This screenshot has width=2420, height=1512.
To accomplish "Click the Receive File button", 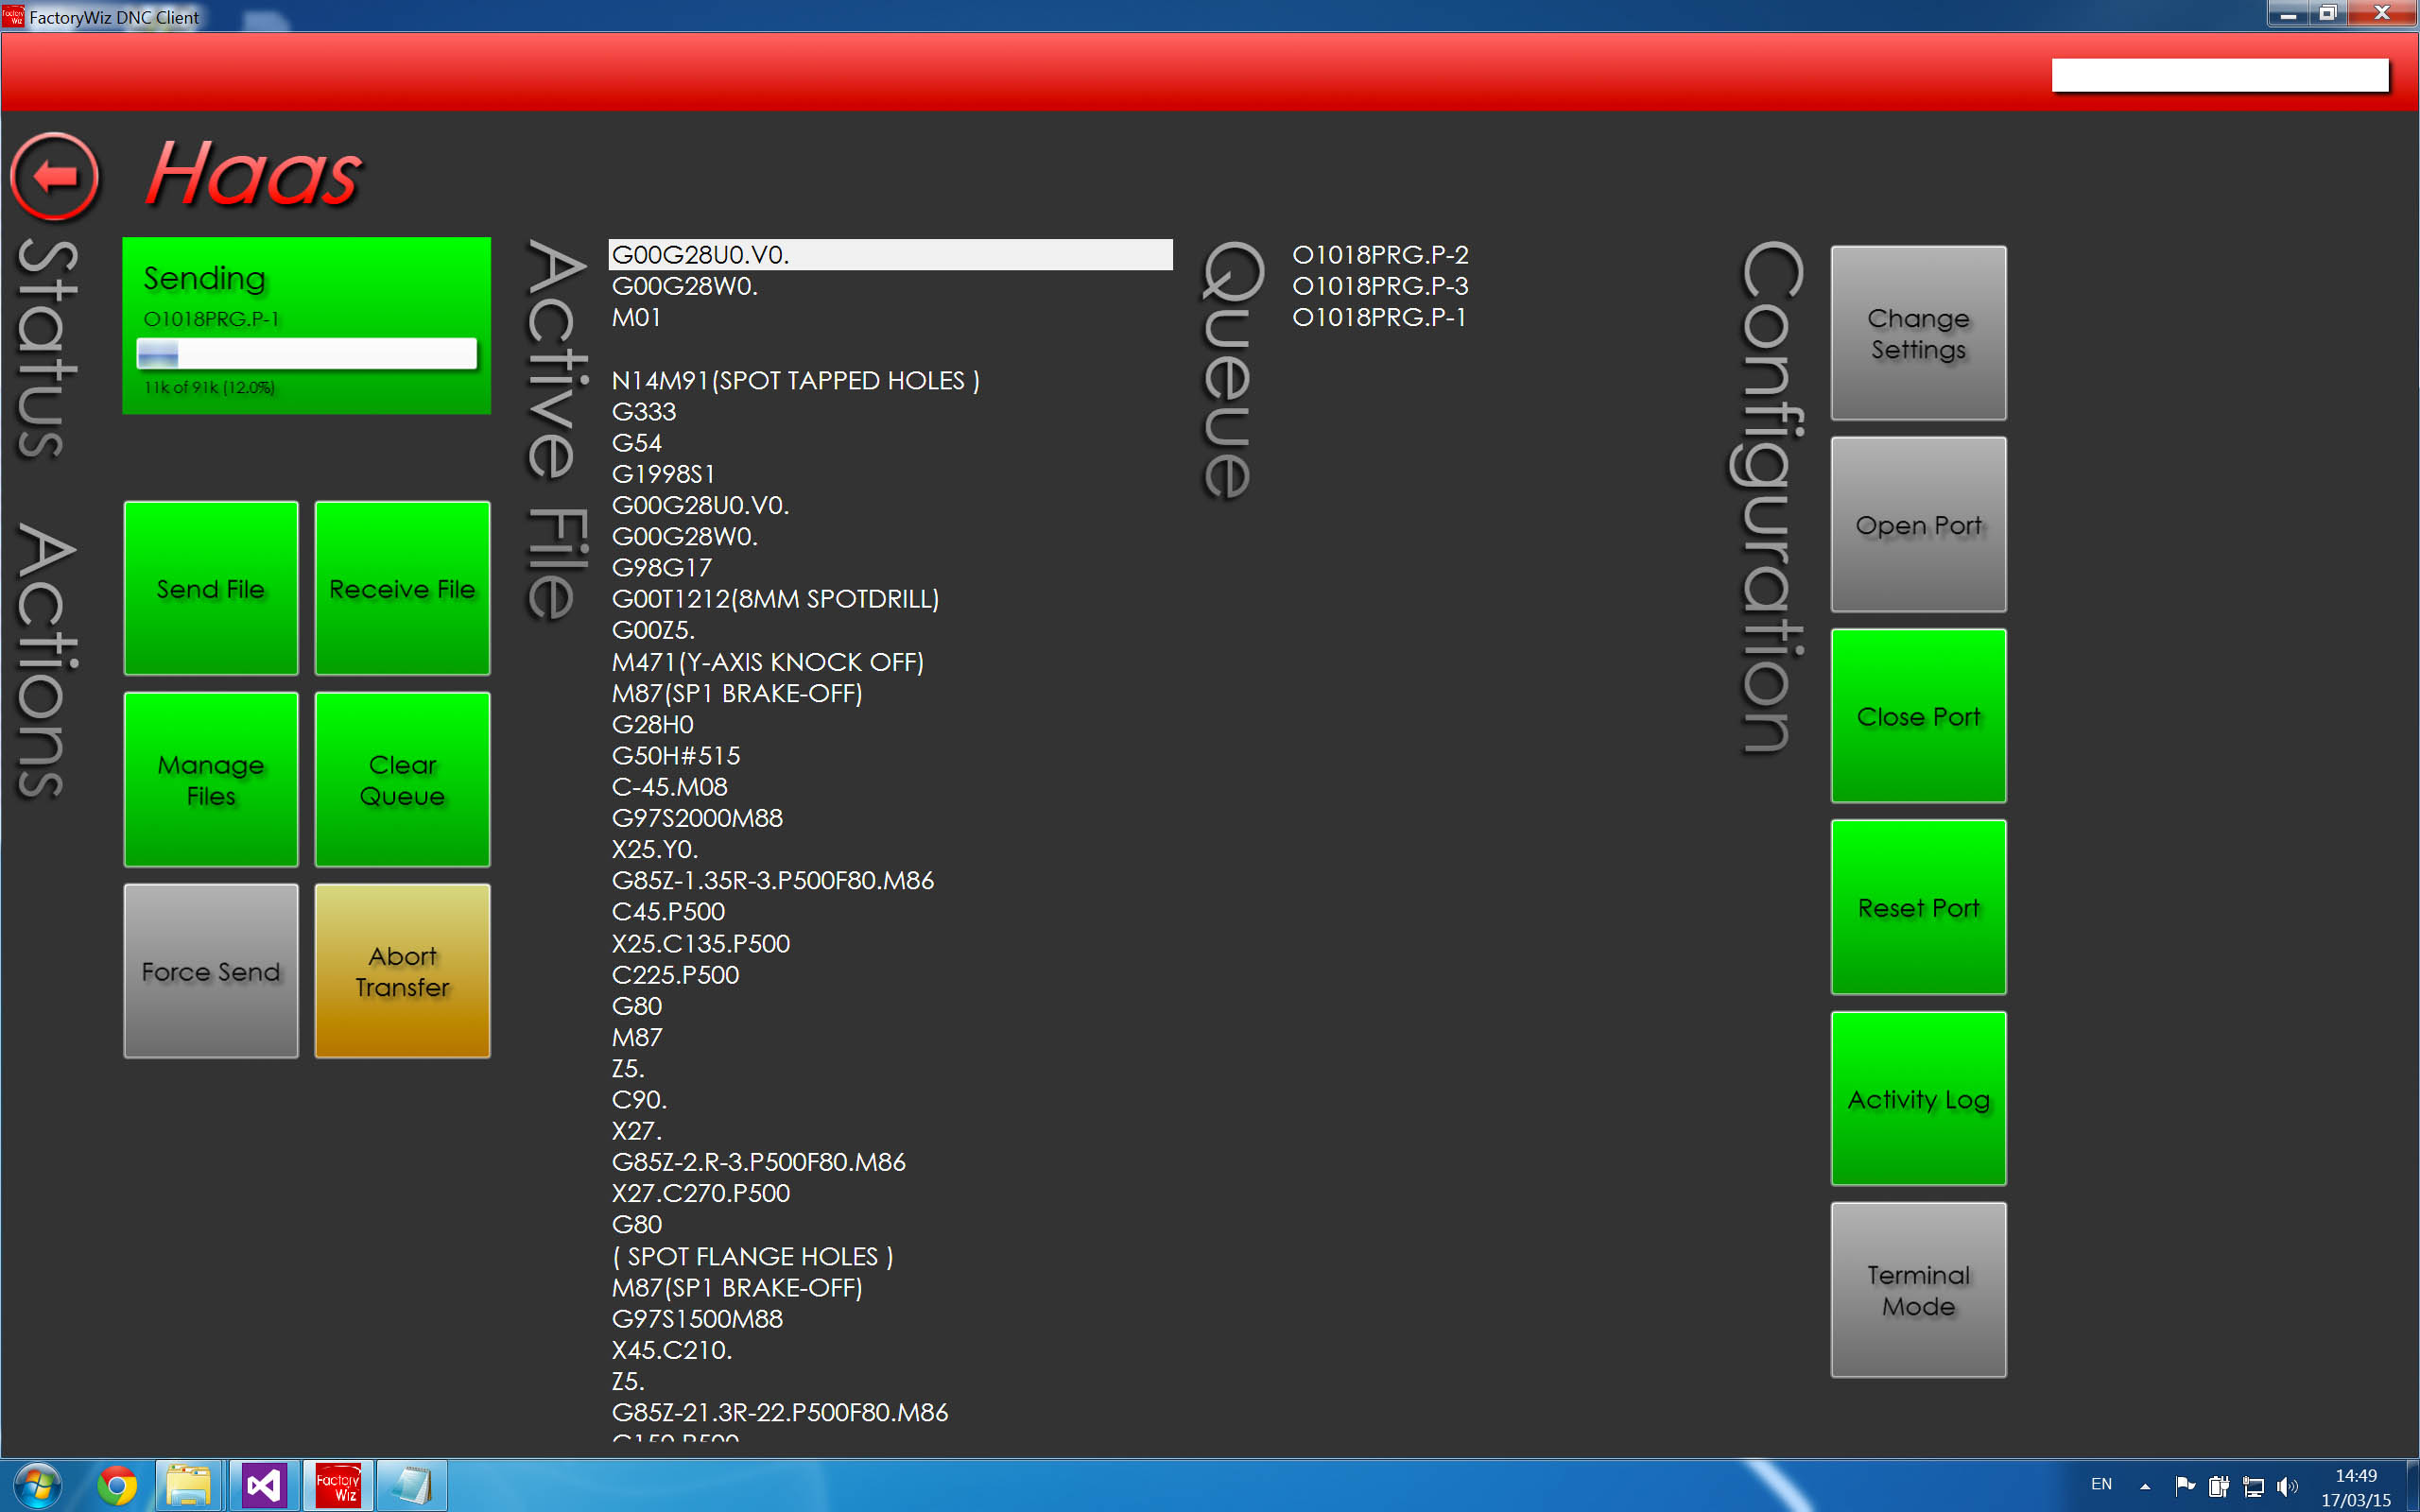I will 402,588.
